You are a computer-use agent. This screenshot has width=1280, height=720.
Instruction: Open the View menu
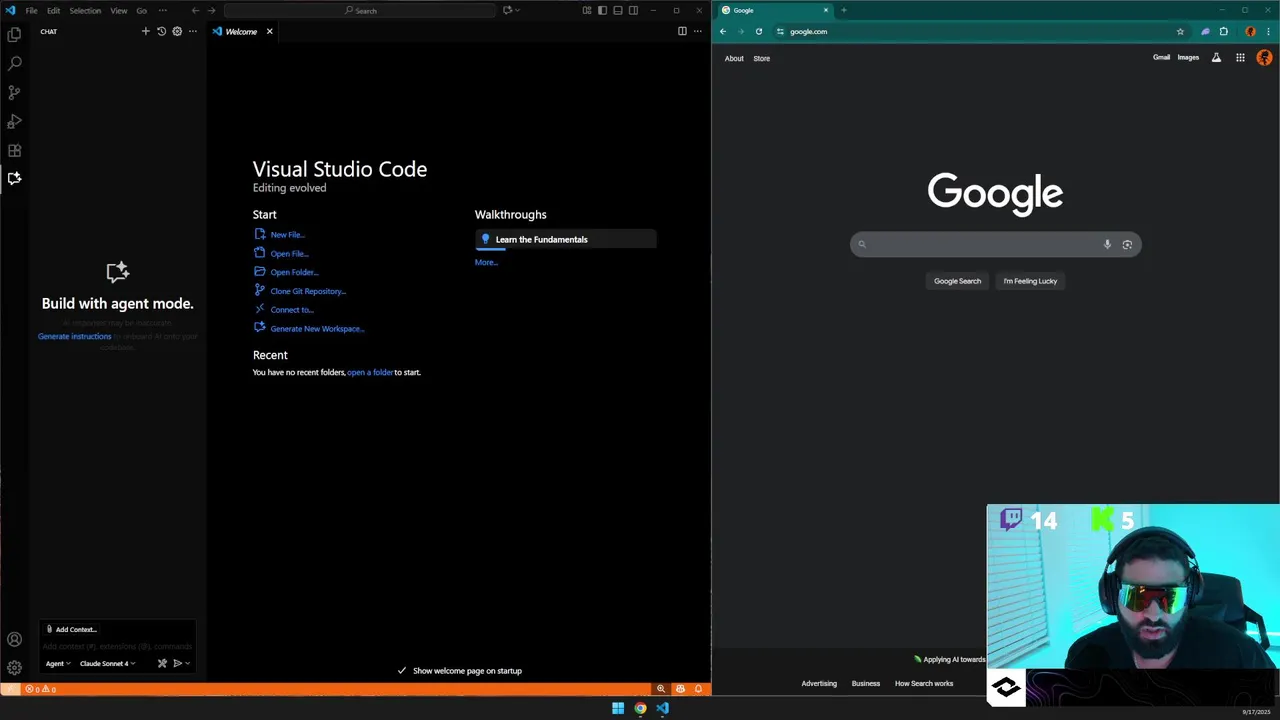point(119,10)
